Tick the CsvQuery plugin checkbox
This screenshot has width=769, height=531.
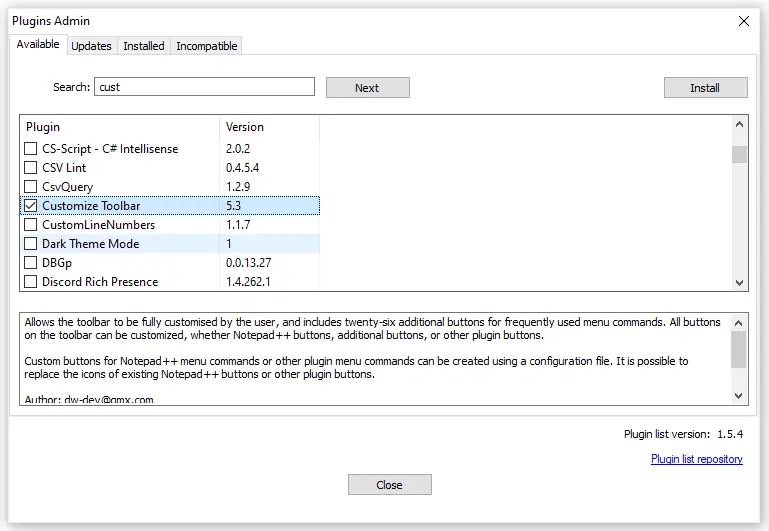30,187
